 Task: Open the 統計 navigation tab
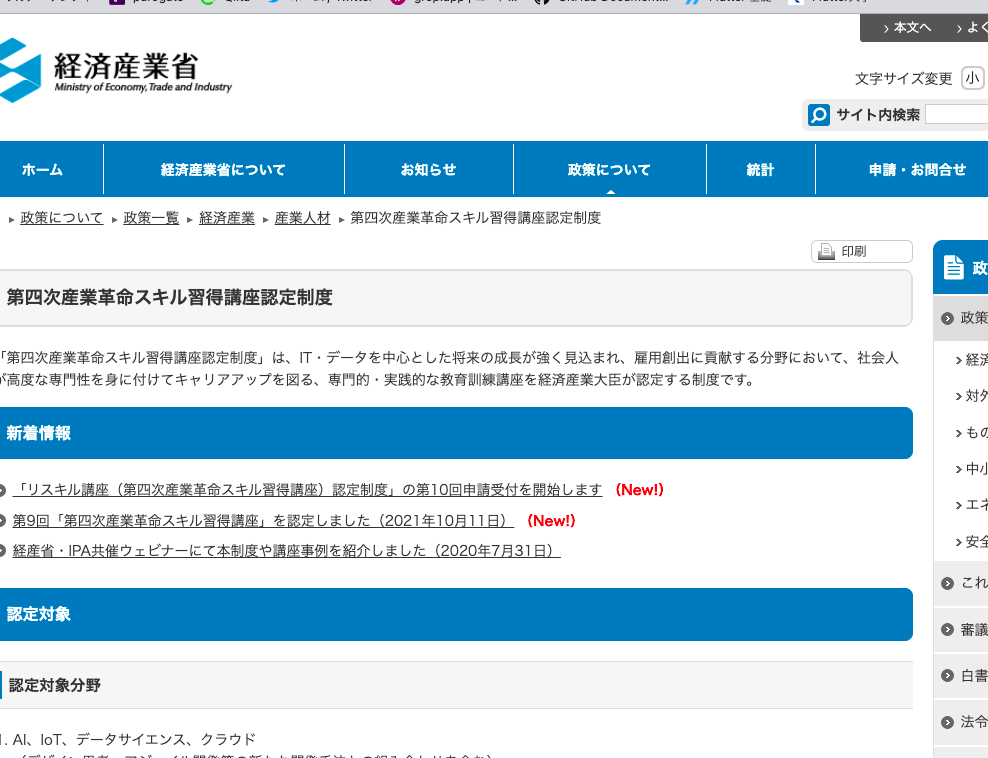pyautogui.click(x=761, y=169)
